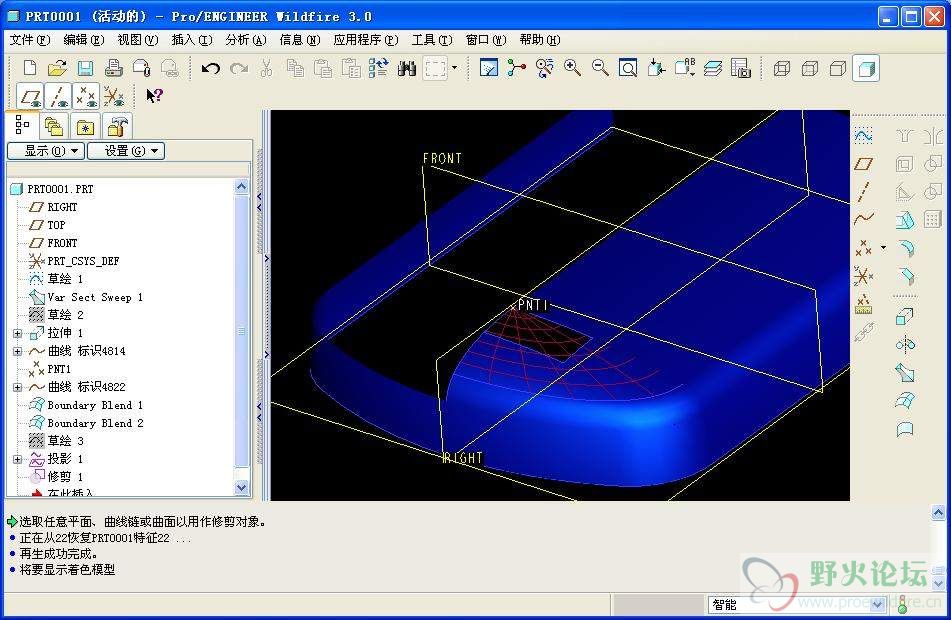Repaint the graphics window
Screen dimensions: 951x620
(489, 68)
